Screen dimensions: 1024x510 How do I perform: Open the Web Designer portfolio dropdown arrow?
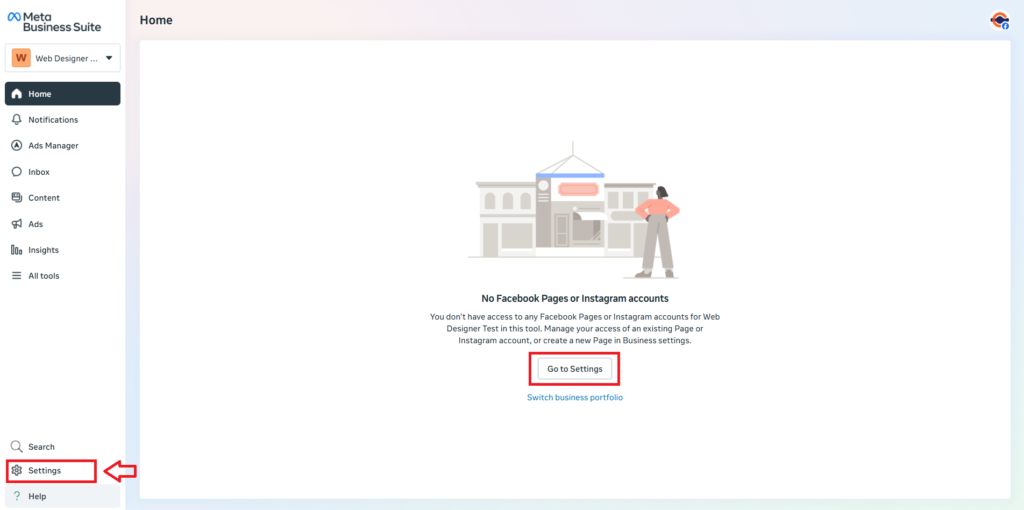pyautogui.click(x=109, y=58)
